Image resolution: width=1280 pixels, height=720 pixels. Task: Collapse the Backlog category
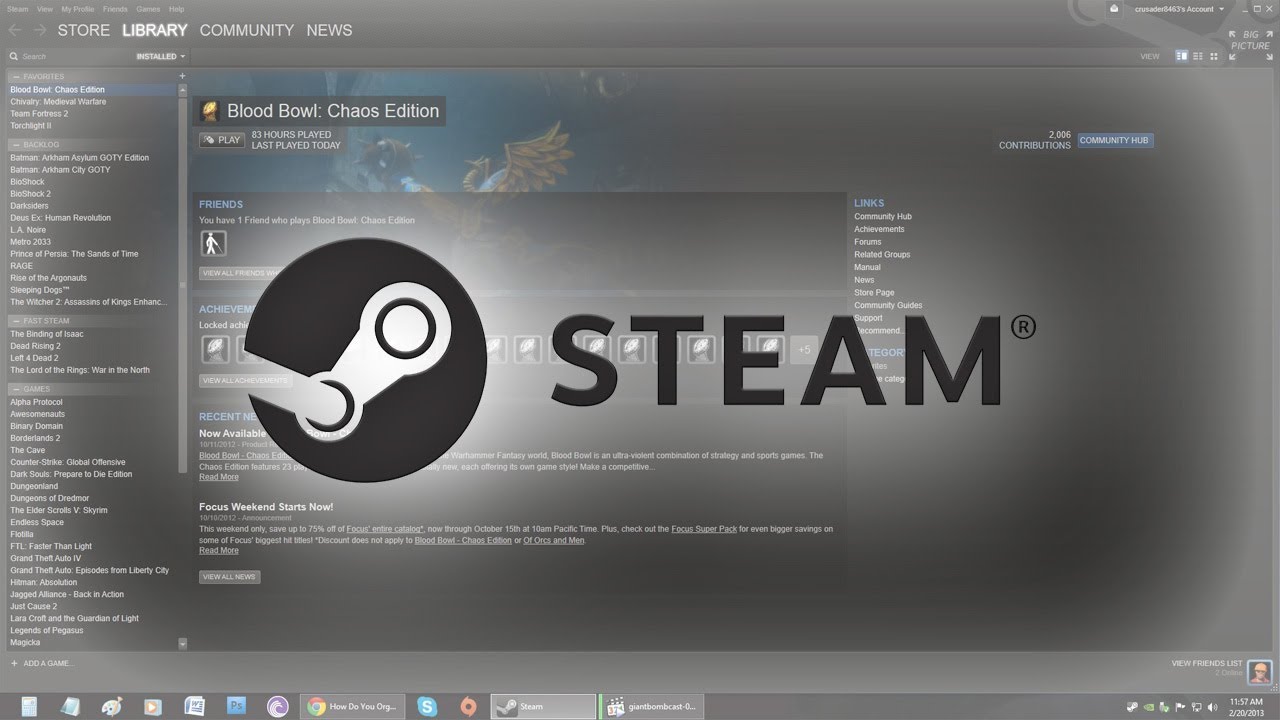(x=16, y=145)
